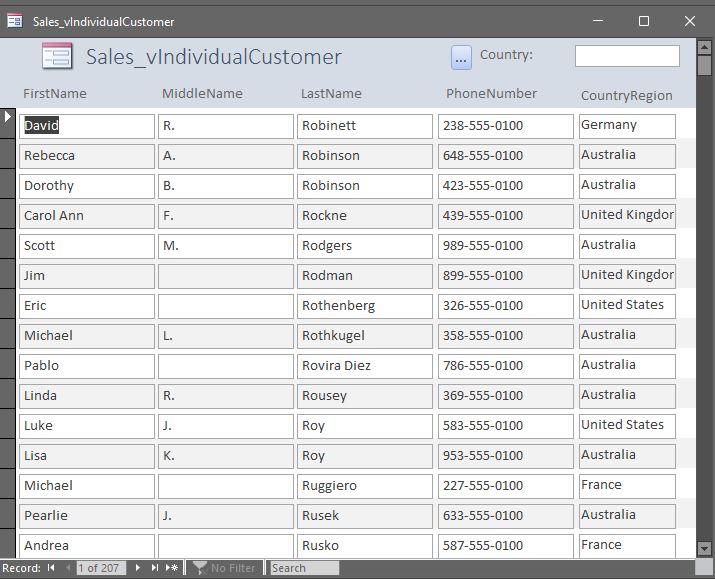Image resolution: width=715 pixels, height=579 pixels.
Task: Click the LastName field containing Rusek
Action: [x=365, y=516]
